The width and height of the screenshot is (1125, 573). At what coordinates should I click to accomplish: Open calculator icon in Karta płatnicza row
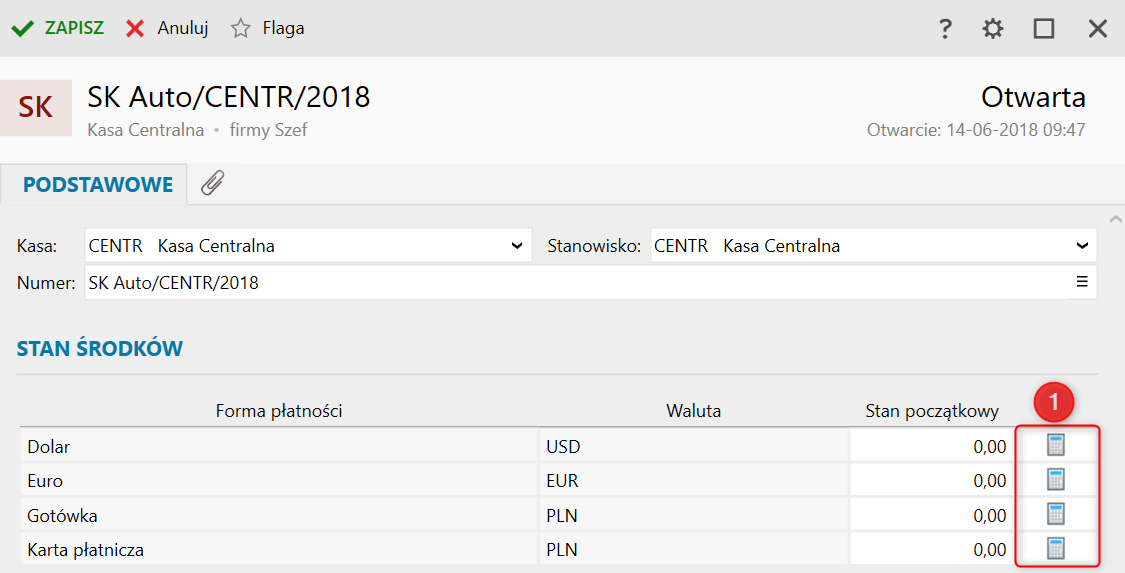(x=1055, y=548)
